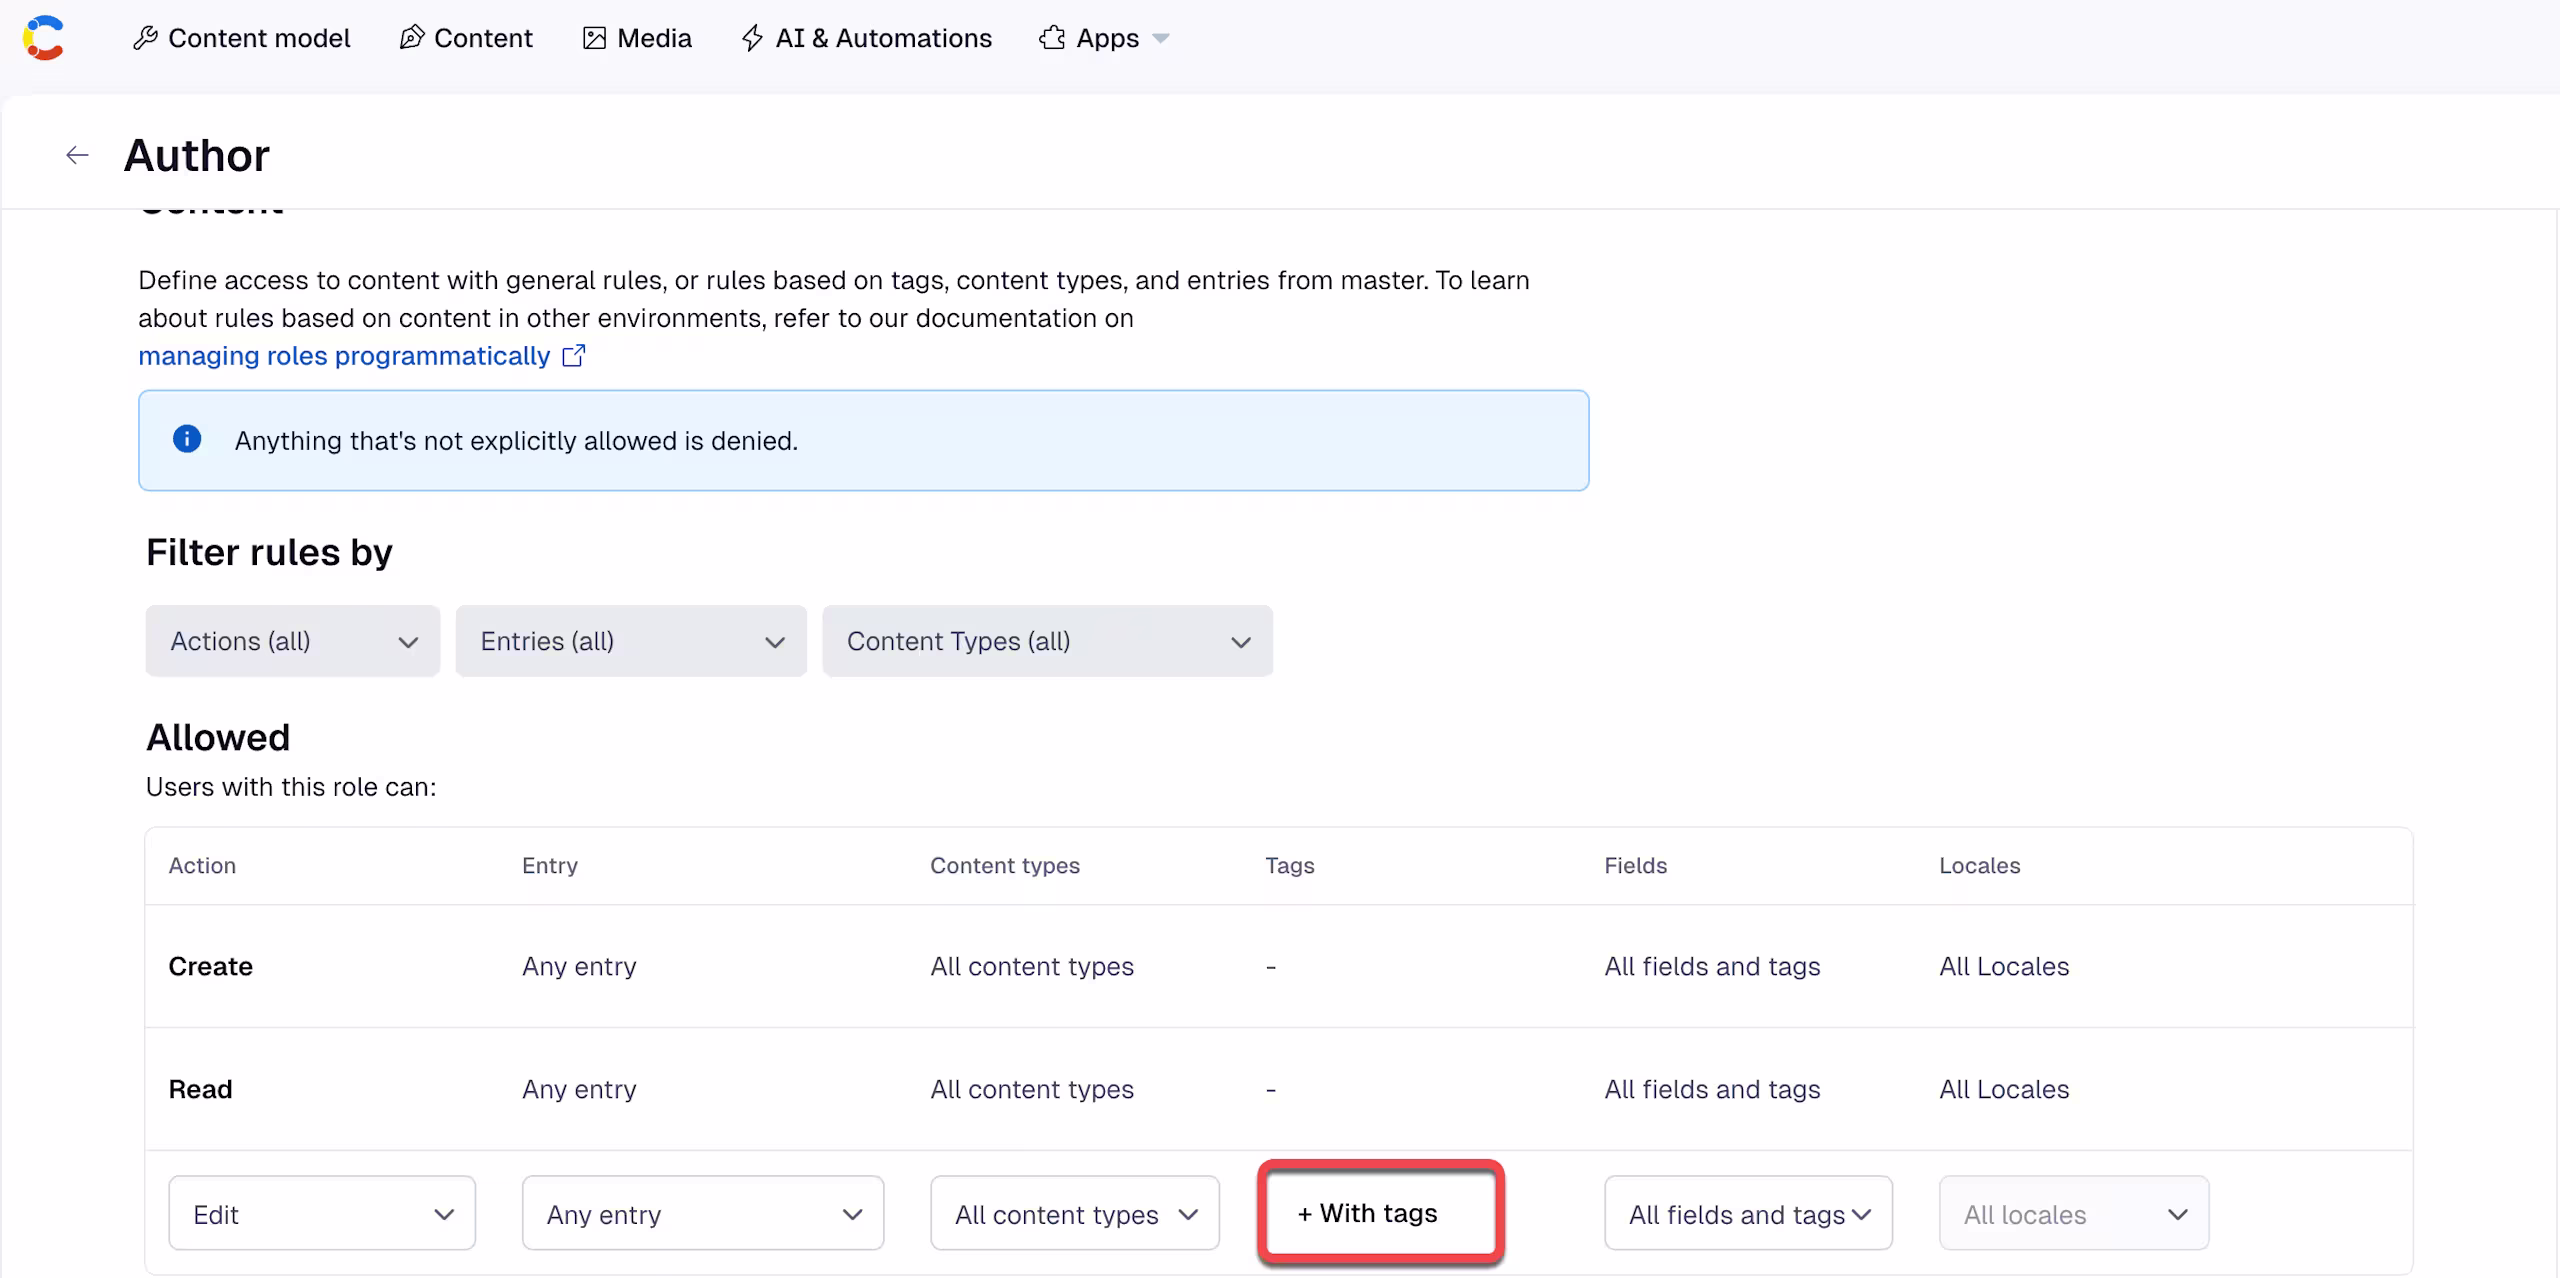
Task: Expand the Actions (all) filter
Action: pos(293,641)
